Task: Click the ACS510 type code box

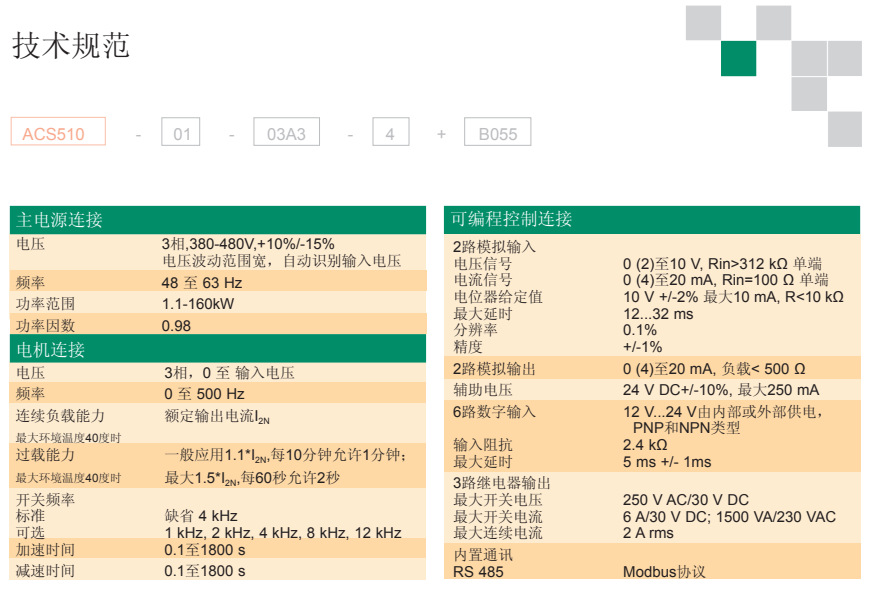Action: pos(58,132)
